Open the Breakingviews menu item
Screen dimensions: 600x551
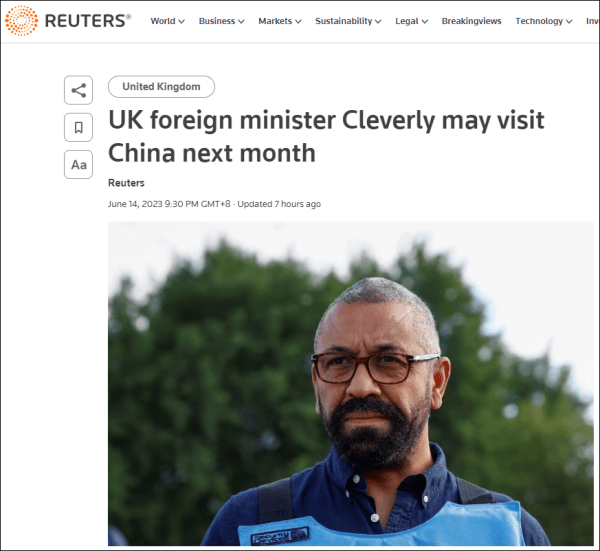[471, 21]
